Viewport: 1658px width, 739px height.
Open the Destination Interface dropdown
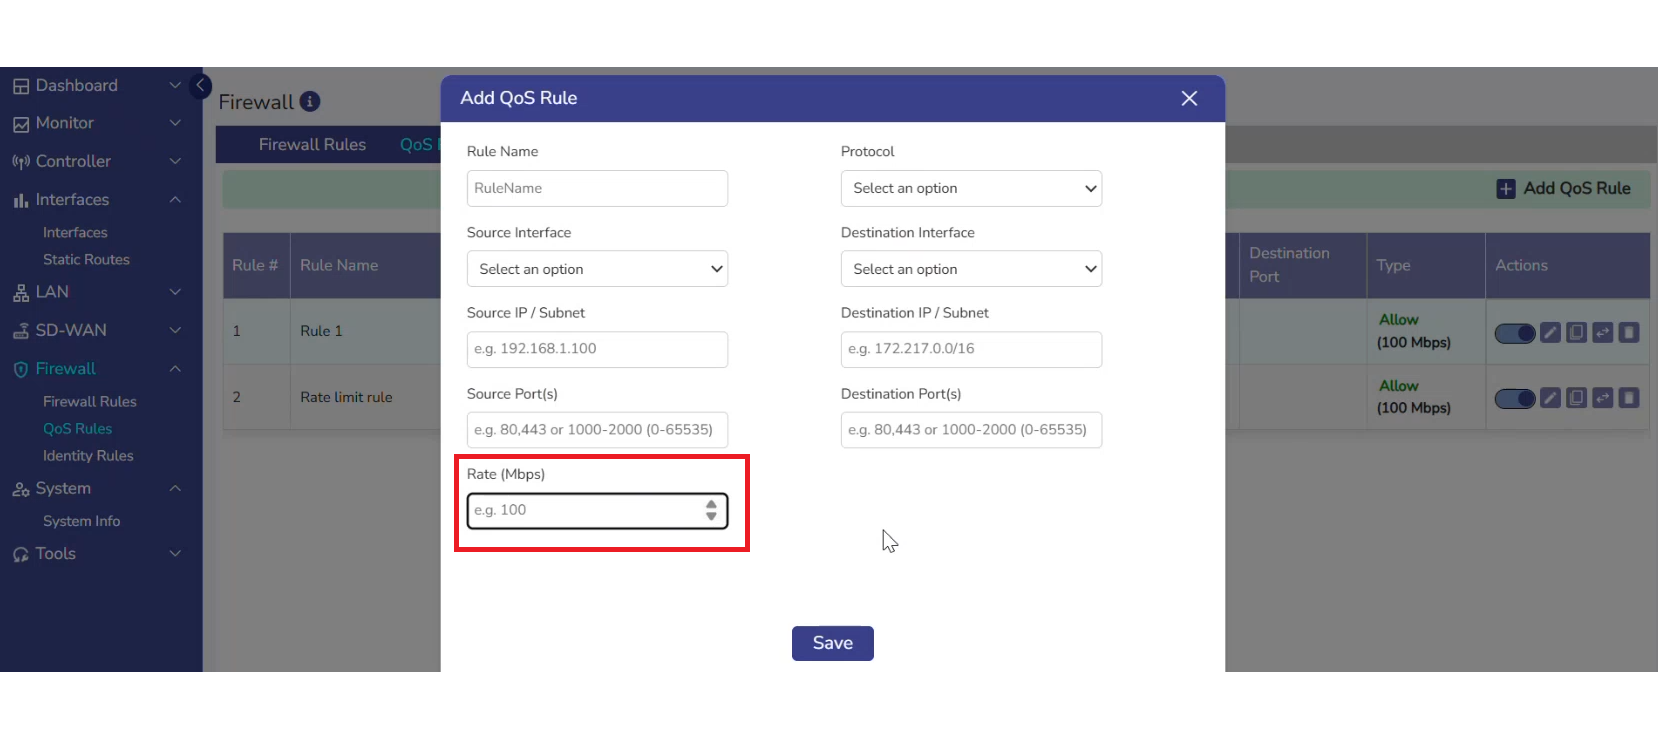coord(971,269)
